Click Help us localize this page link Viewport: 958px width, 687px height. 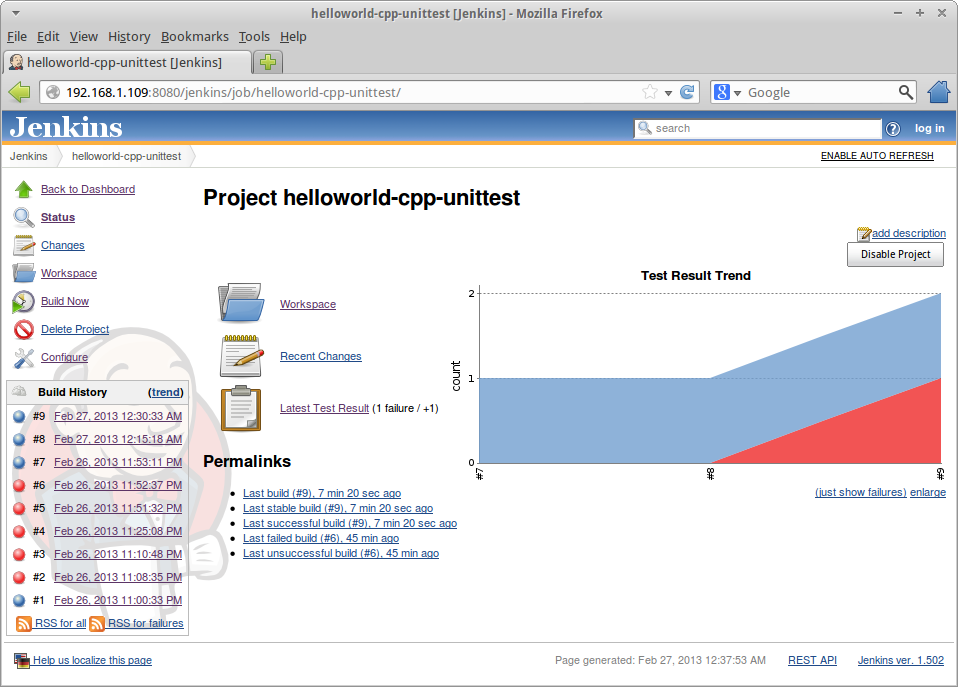(x=92, y=661)
